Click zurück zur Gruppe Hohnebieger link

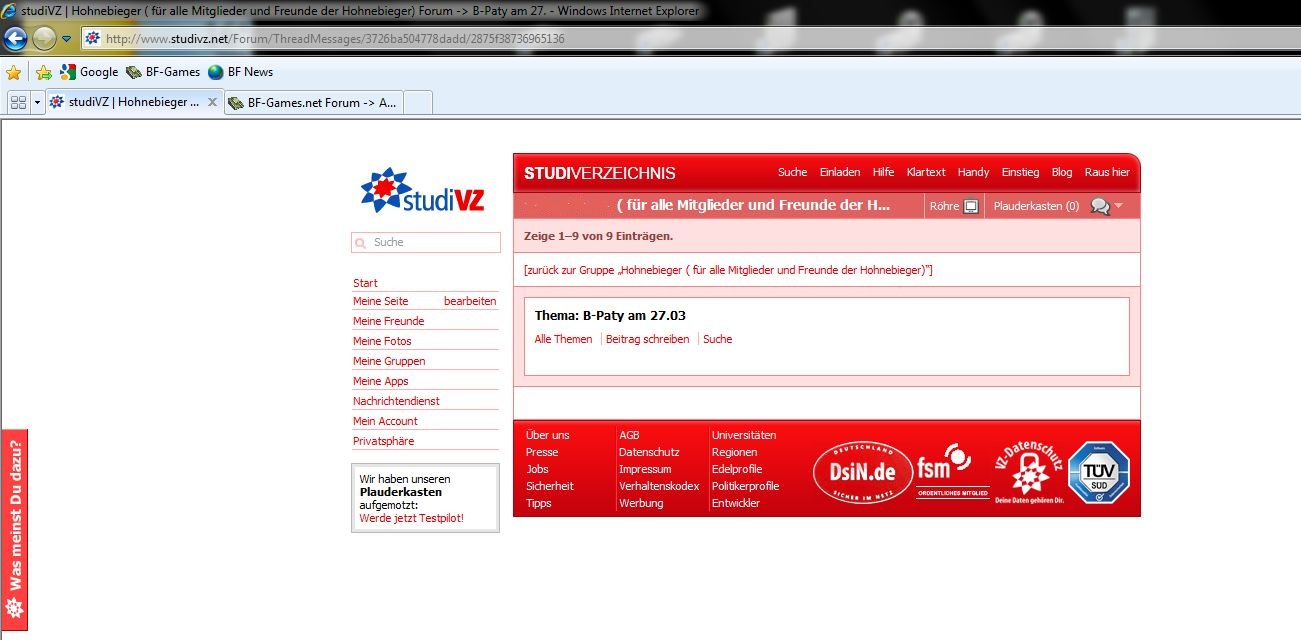(x=728, y=270)
